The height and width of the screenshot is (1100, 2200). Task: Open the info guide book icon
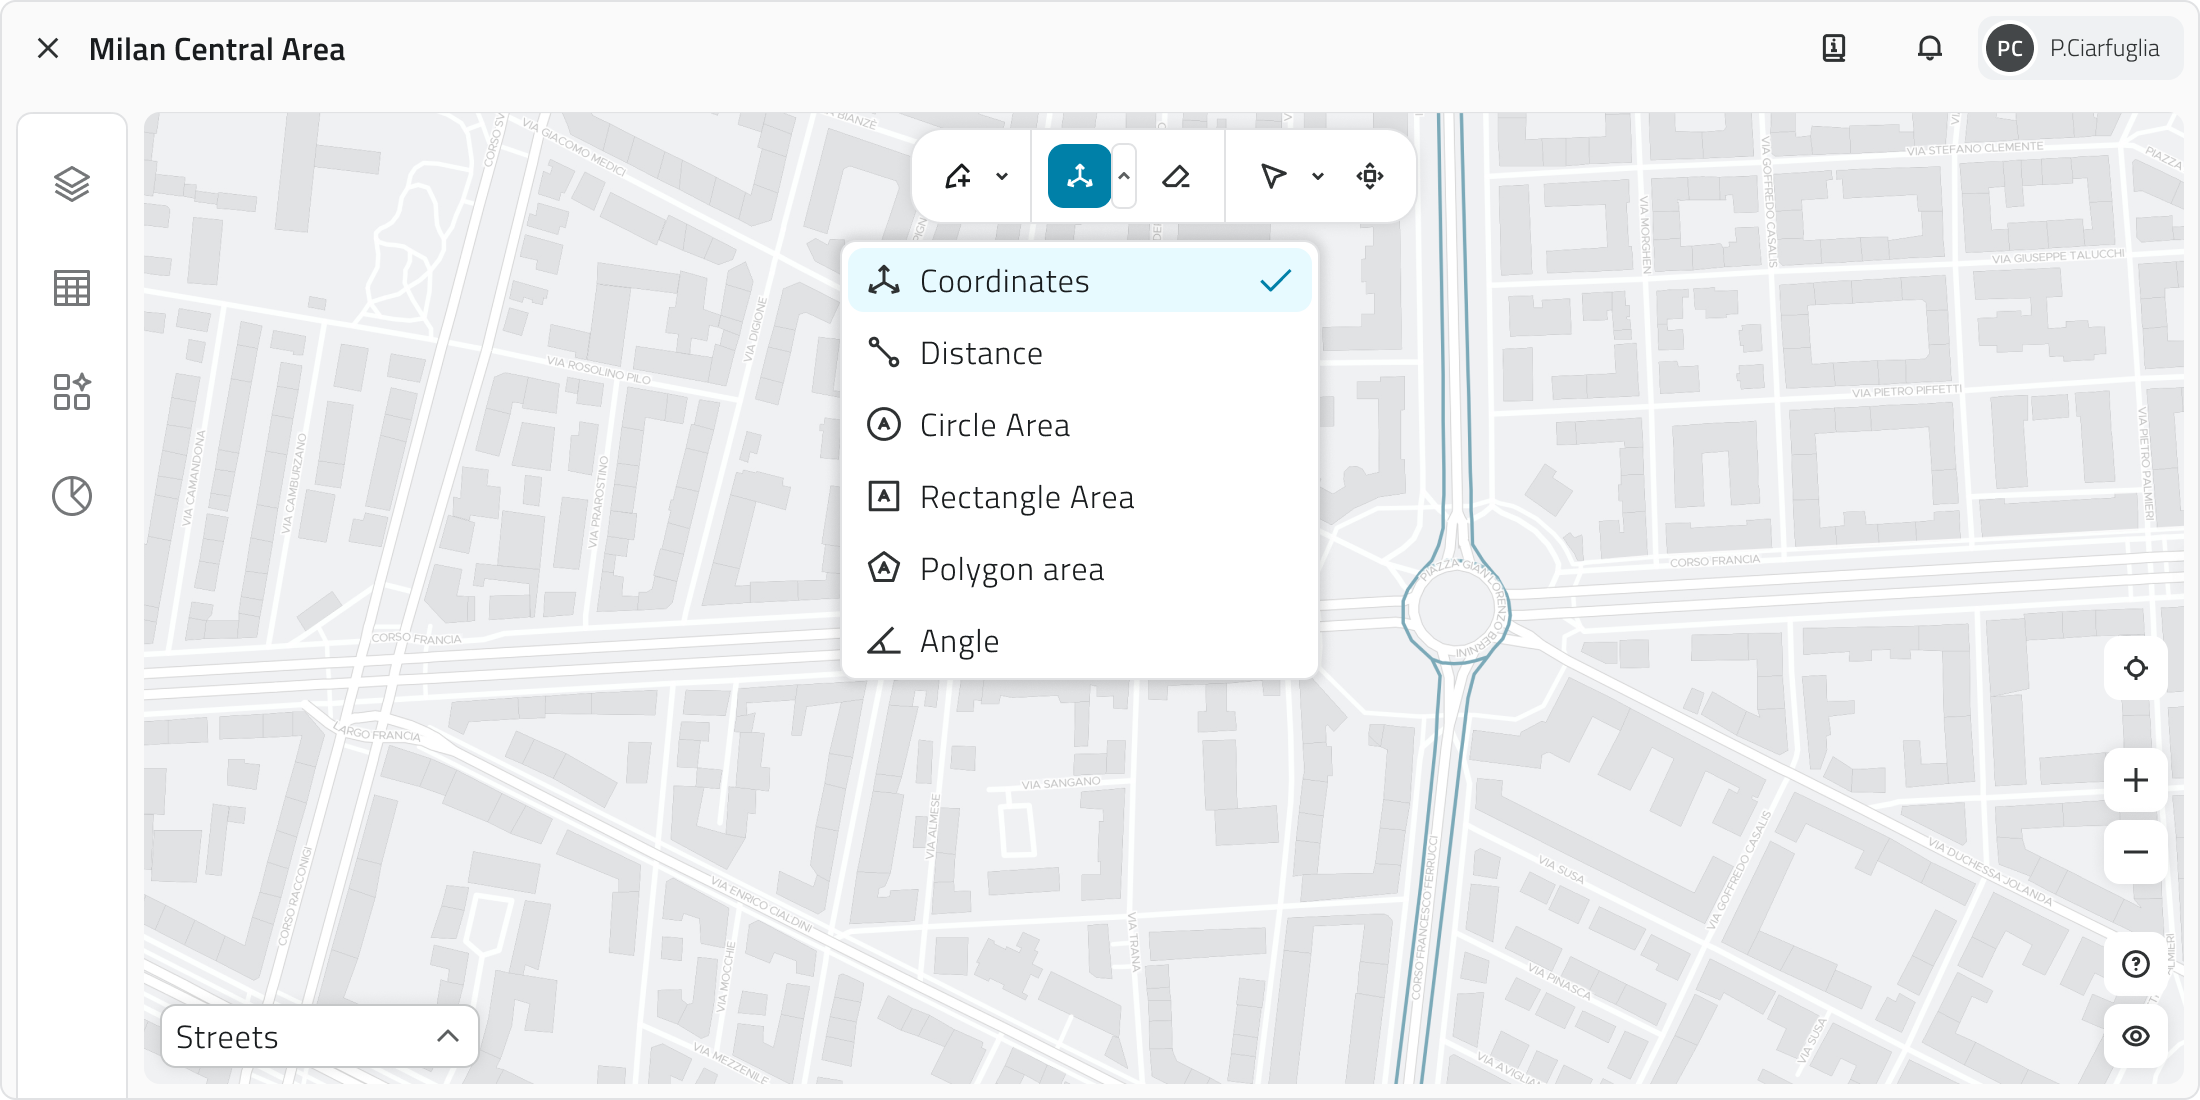click(x=1834, y=48)
